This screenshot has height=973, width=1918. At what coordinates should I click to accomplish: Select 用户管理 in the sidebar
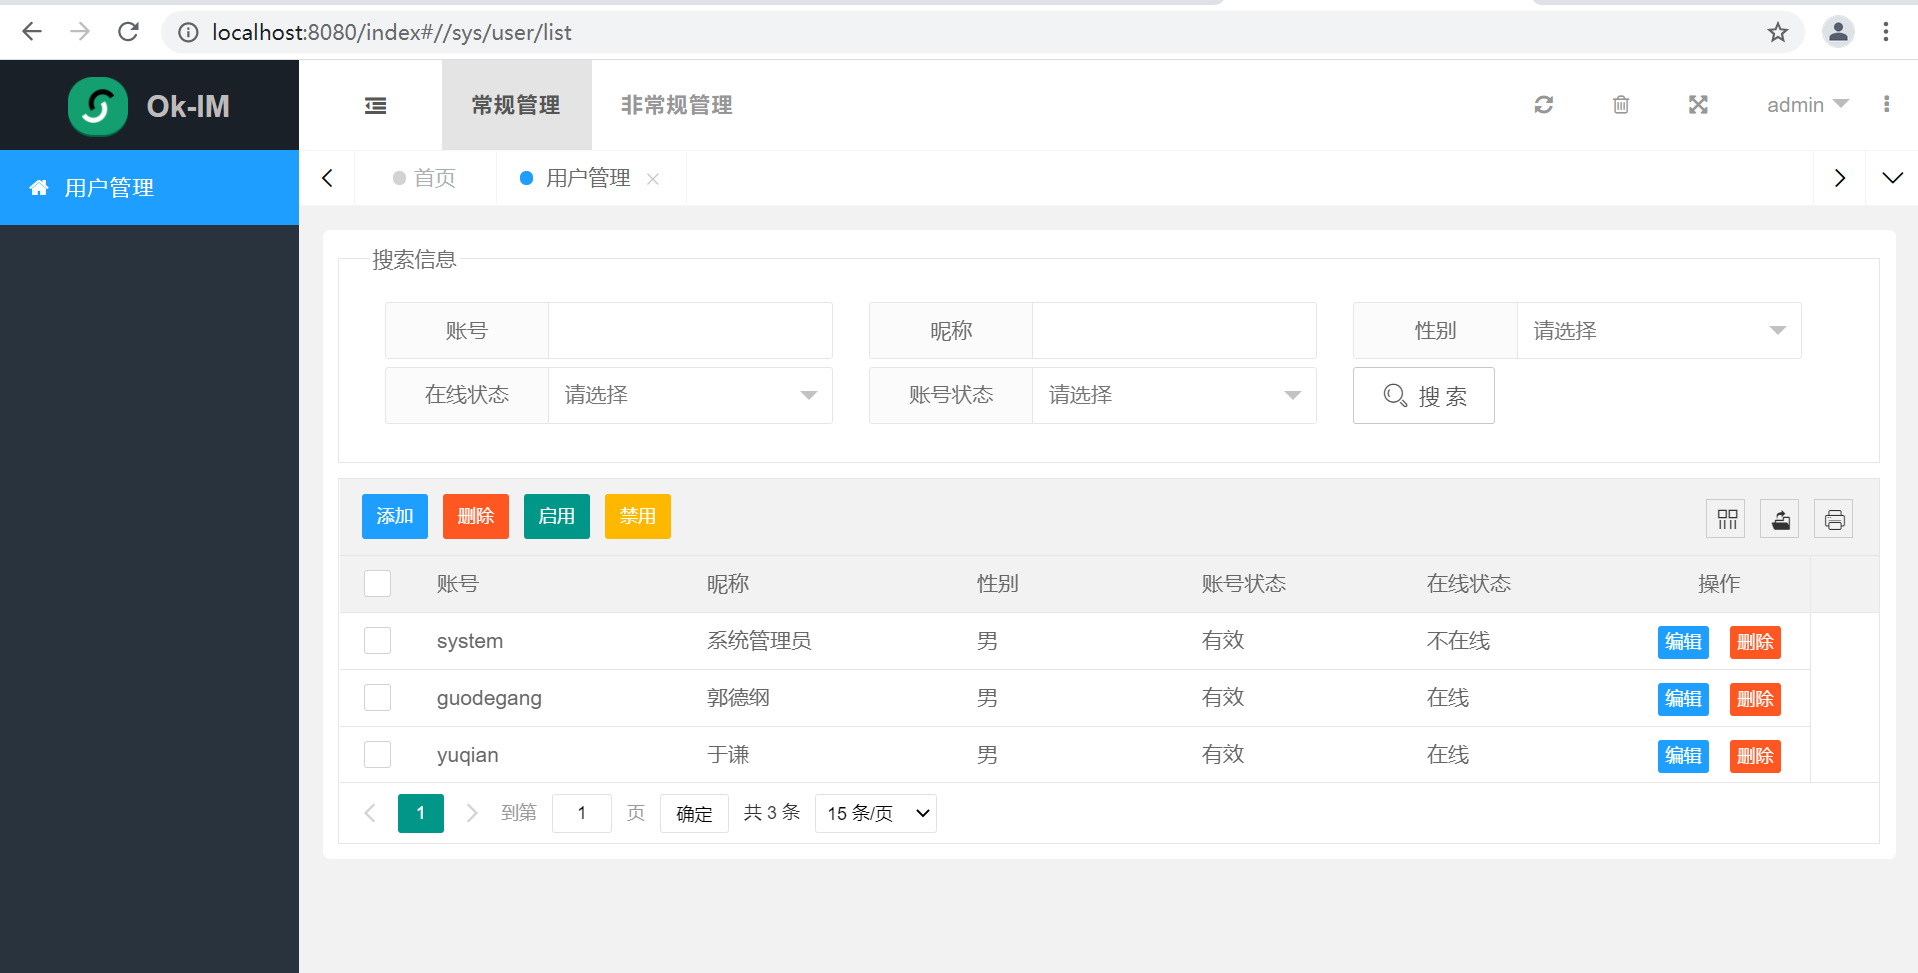149,188
